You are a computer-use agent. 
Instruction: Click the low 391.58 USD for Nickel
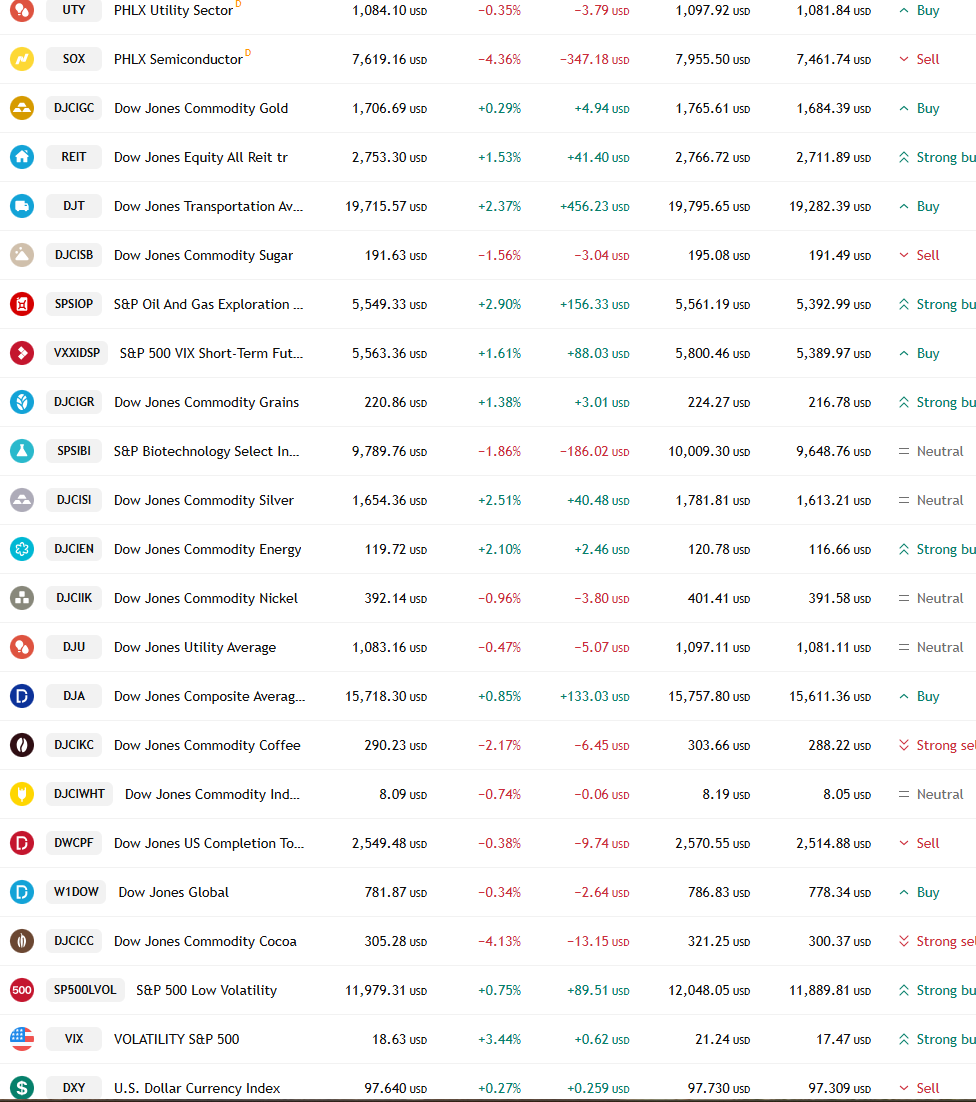[x=840, y=598]
